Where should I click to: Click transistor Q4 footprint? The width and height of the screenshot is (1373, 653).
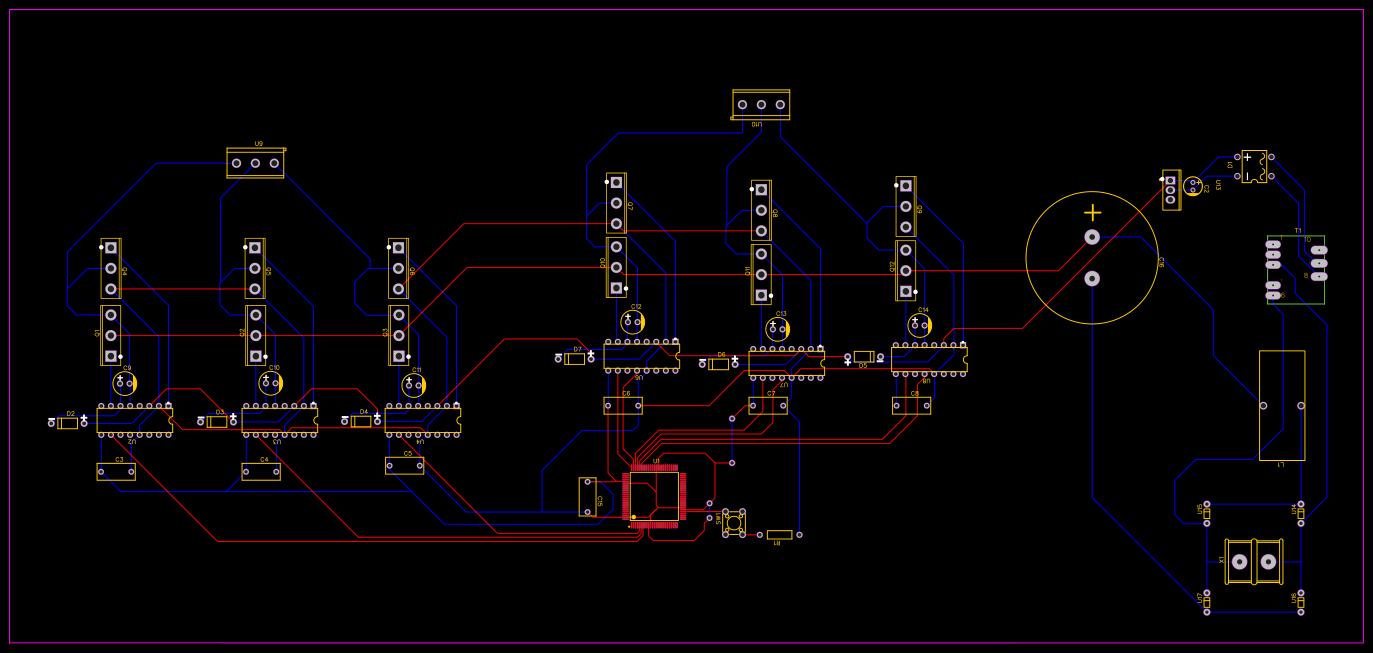111,268
